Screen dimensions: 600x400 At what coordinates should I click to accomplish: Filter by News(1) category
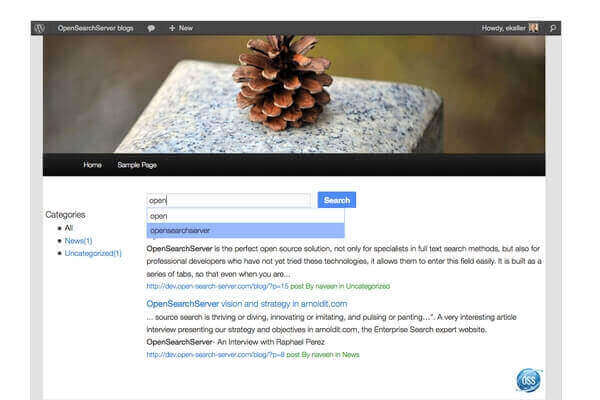(x=78, y=241)
